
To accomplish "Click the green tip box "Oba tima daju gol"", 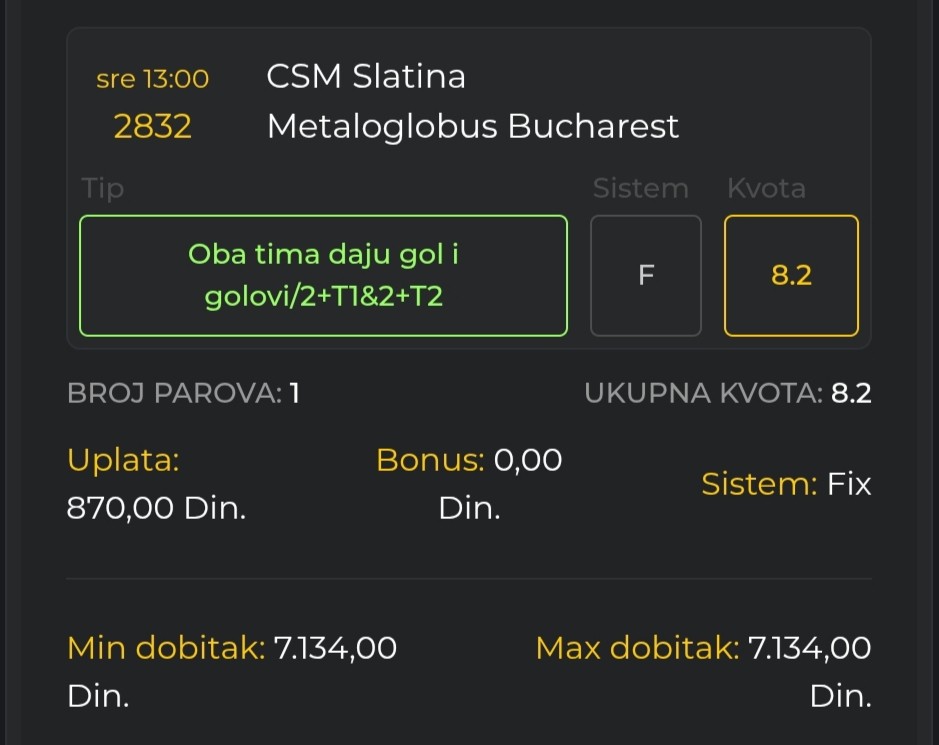I will [323, 276].
